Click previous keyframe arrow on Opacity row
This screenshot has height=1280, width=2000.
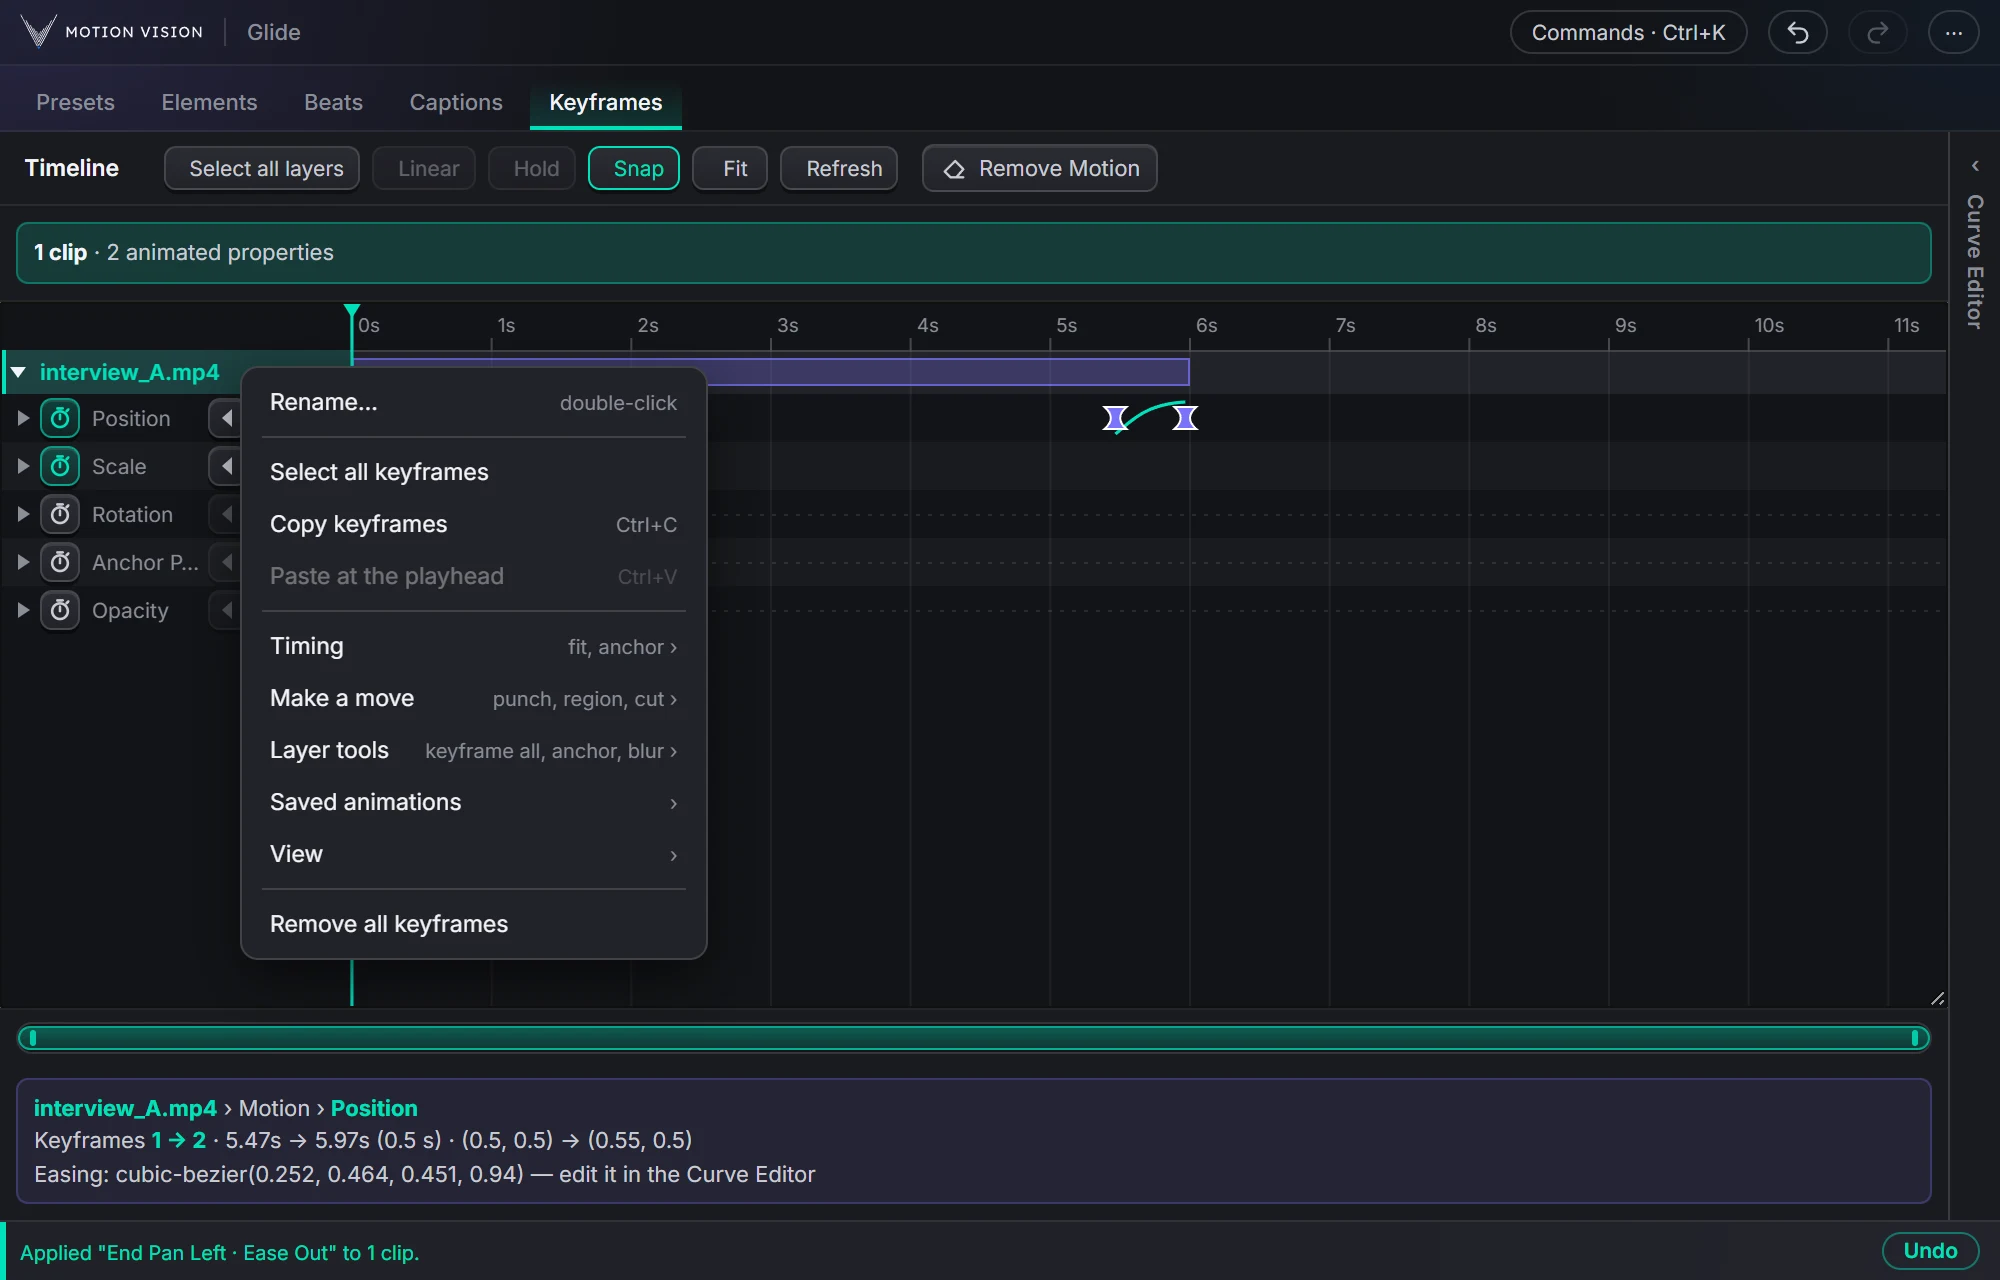(x=226, y=610)
